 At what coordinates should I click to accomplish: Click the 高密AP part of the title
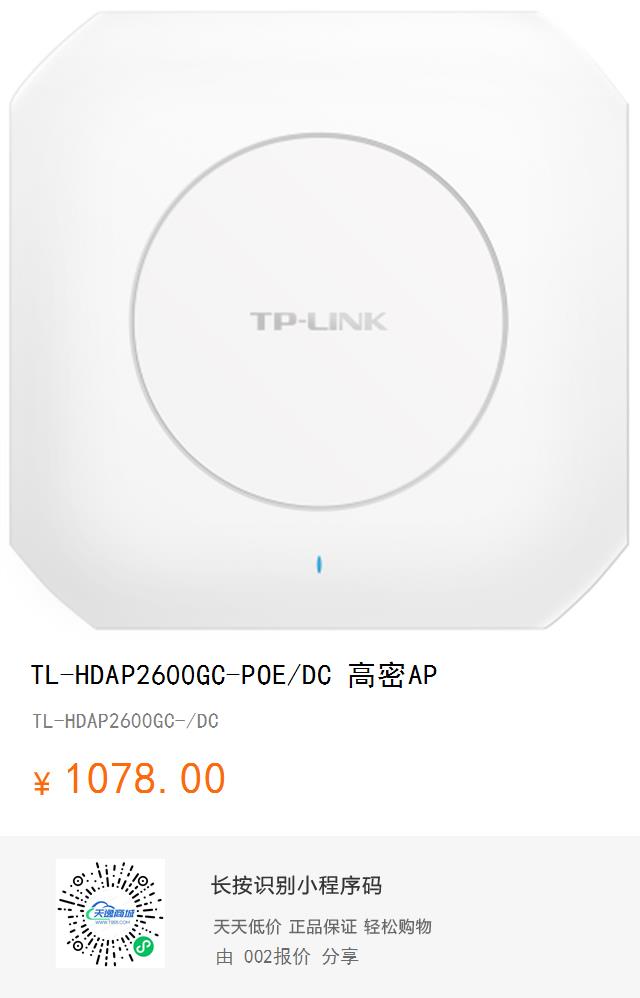393,675
